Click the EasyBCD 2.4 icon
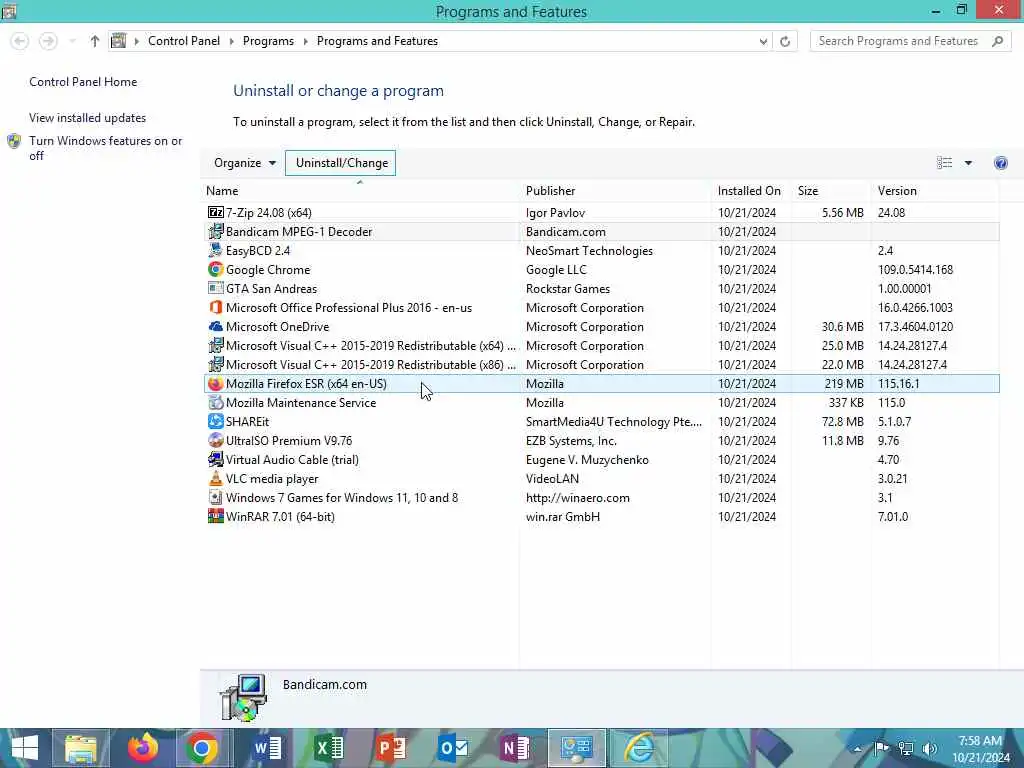 click(x=216, y=250)
